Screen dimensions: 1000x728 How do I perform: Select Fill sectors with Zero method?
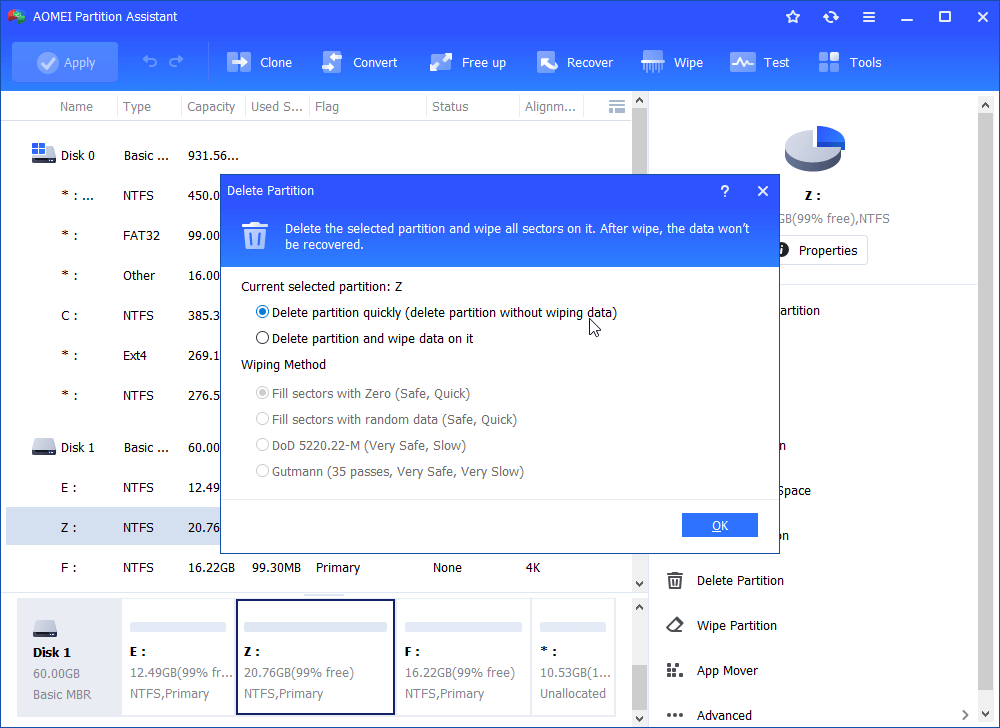(x=362, y=393)
